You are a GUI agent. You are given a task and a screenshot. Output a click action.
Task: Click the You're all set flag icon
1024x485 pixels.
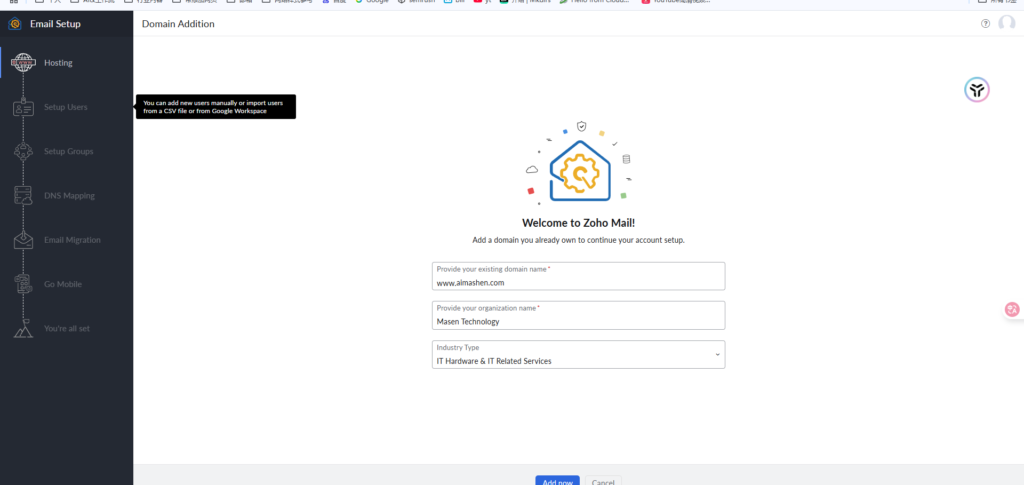24,328
